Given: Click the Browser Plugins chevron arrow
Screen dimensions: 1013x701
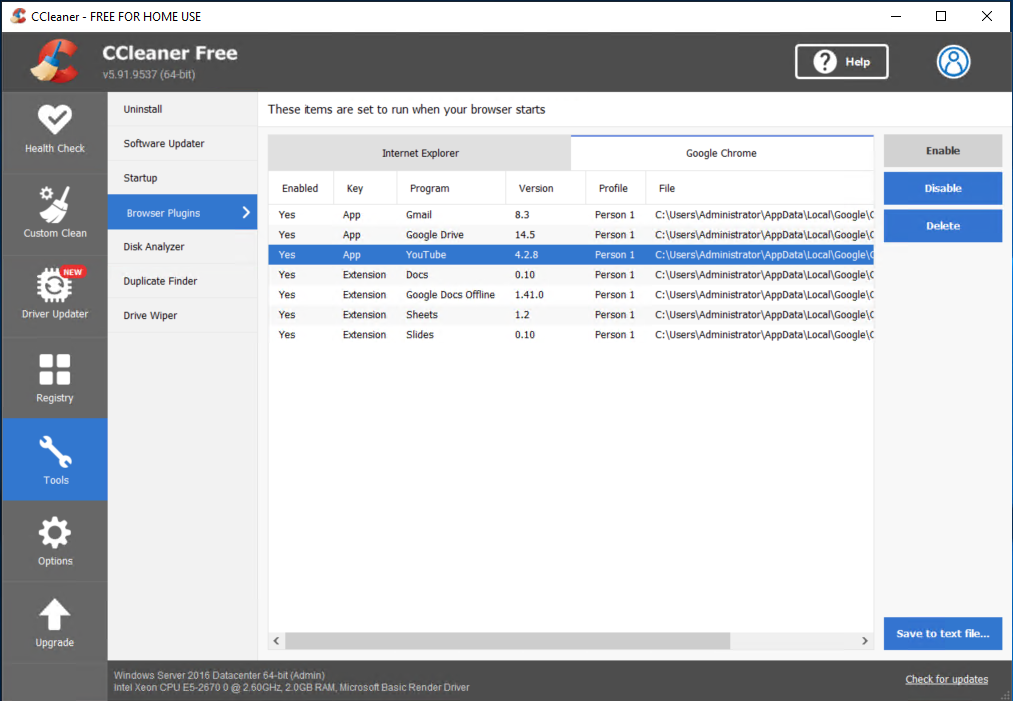Looking at the screenshot, I should click(245, 213).
